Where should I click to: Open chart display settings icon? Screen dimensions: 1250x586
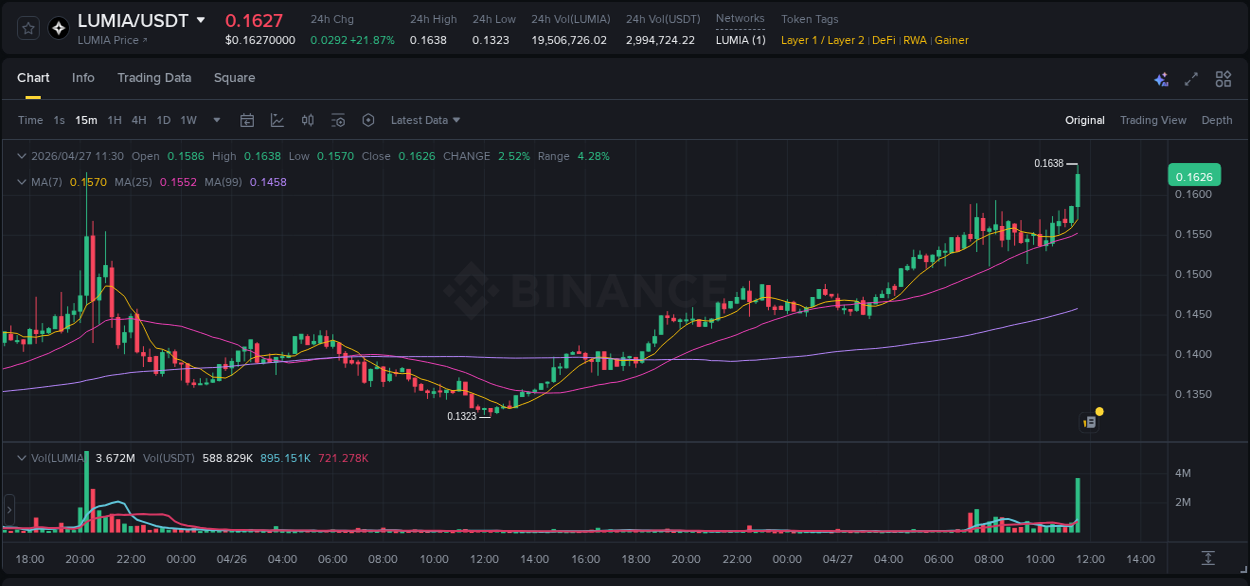click(338, 120)
